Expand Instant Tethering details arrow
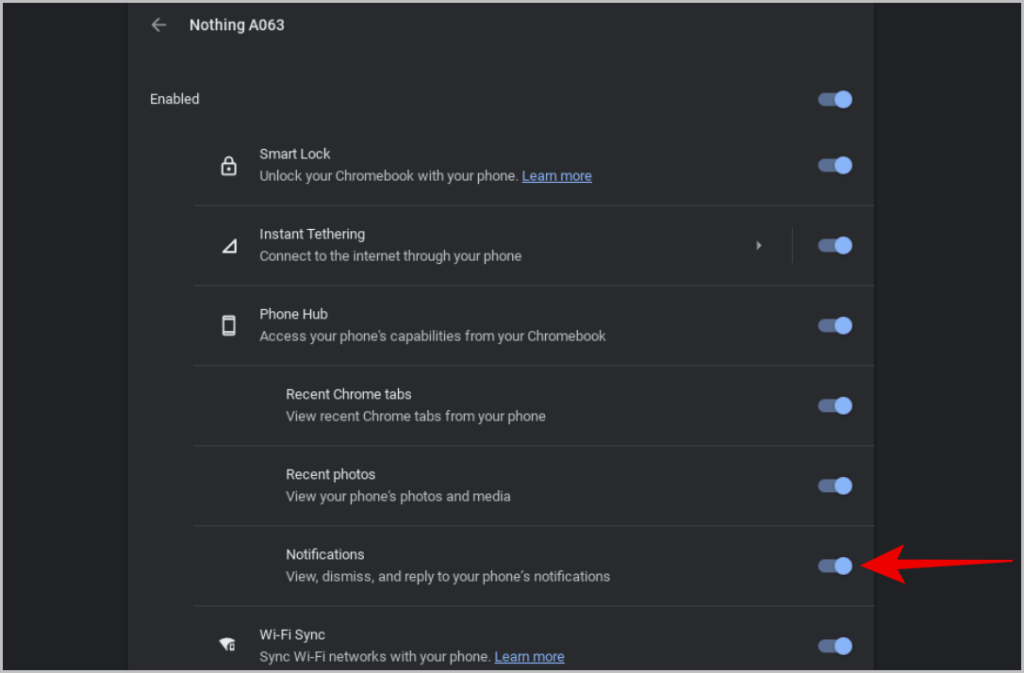Screen dimensions: 1024x673 (758, 245)
